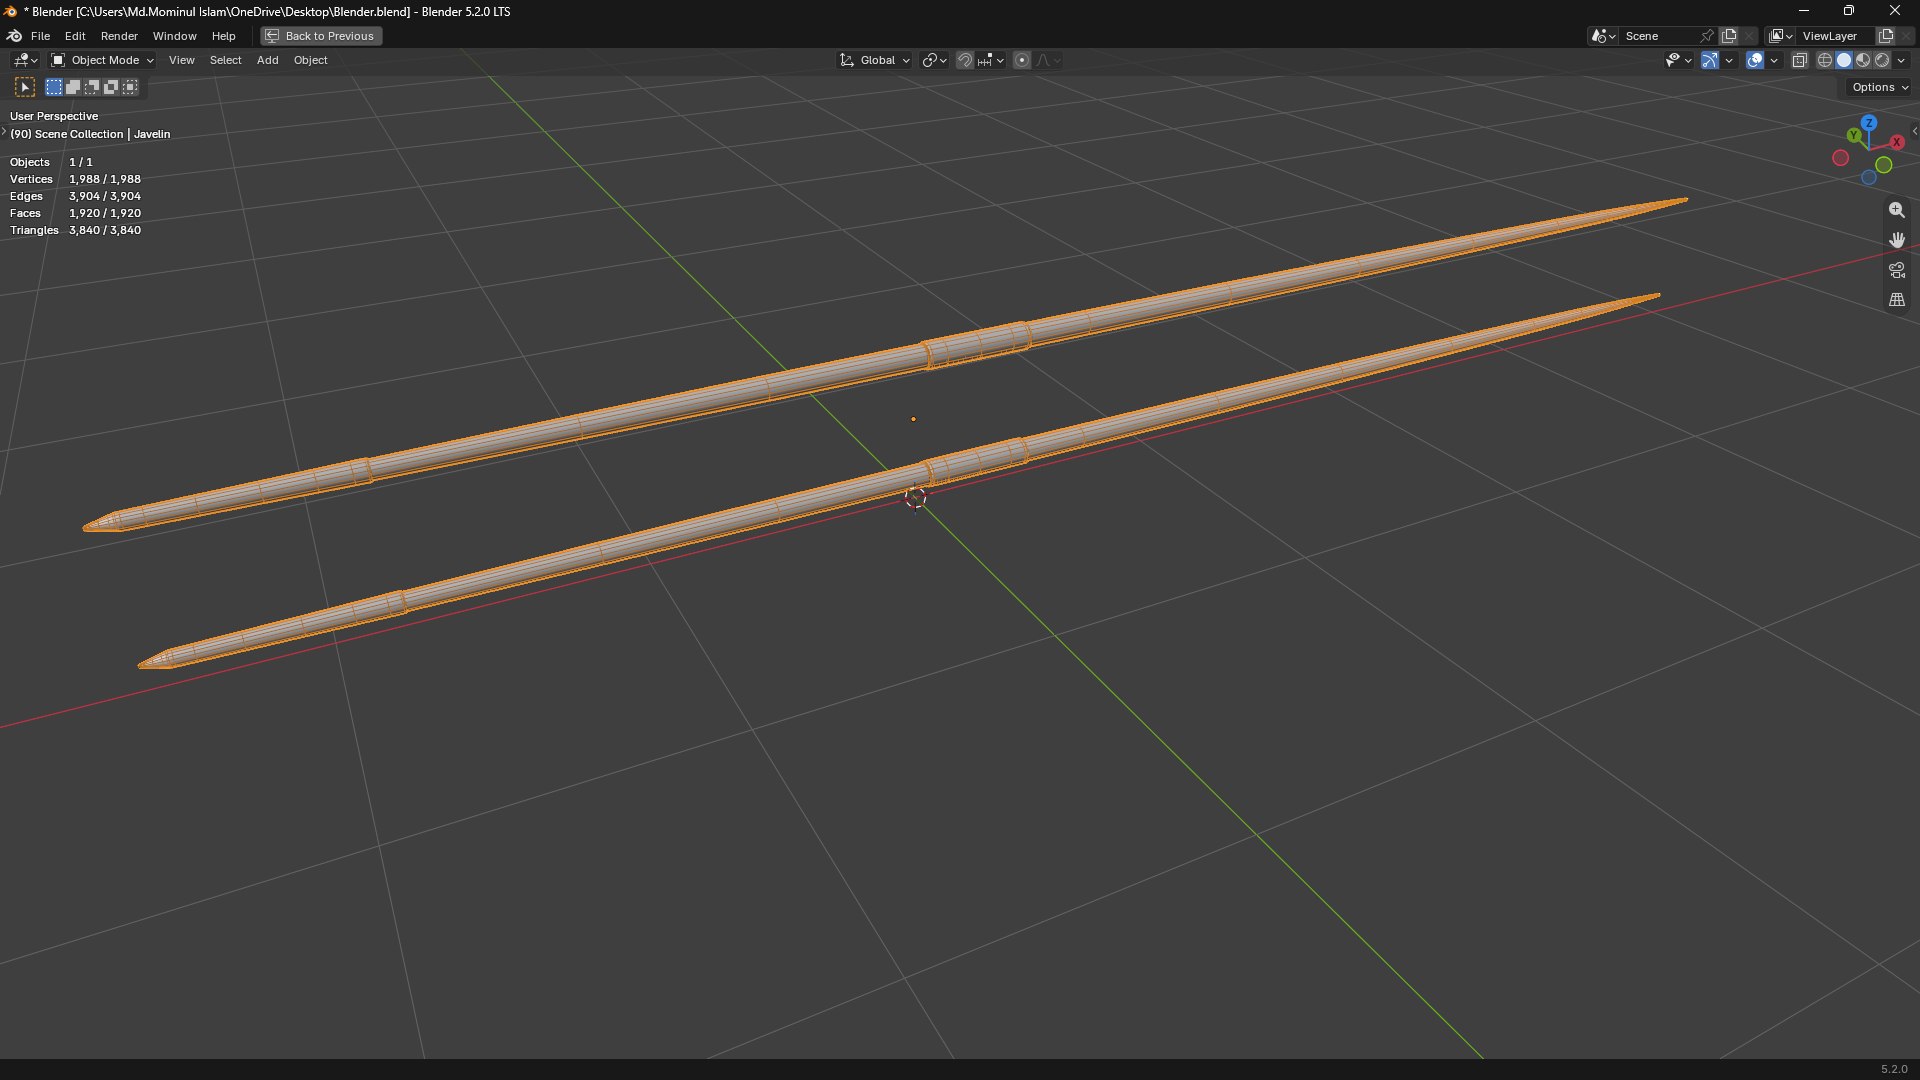
Task: Click the Scene name field
Action: tap(1659, 36)
